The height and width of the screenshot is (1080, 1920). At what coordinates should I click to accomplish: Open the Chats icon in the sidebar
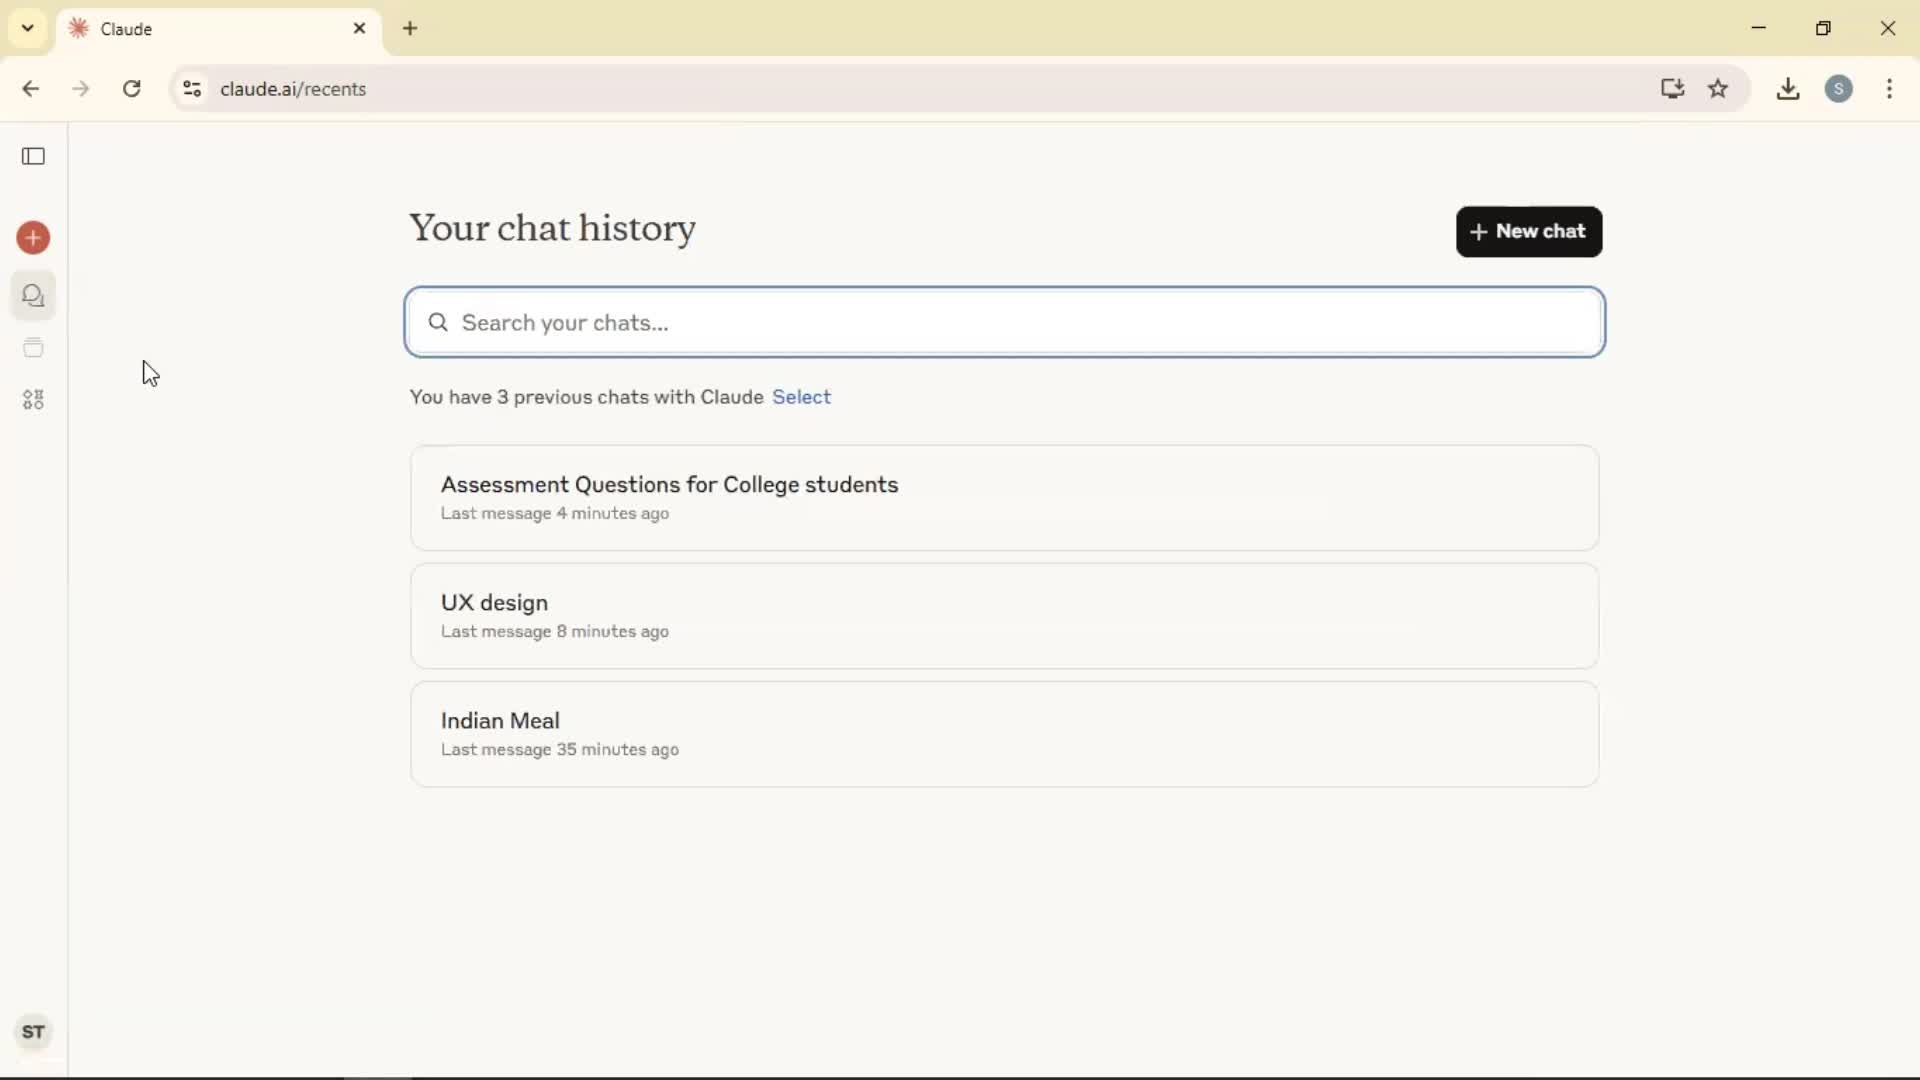tap(33, 296)
